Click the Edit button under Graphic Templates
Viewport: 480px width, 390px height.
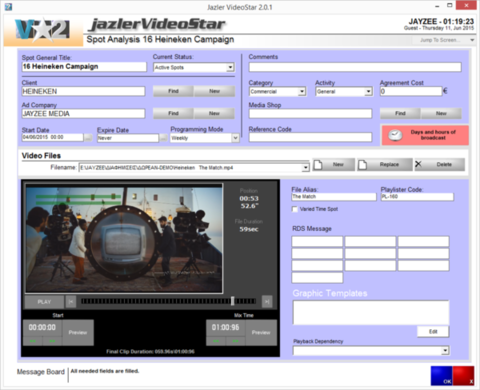(x=433, y=331)
